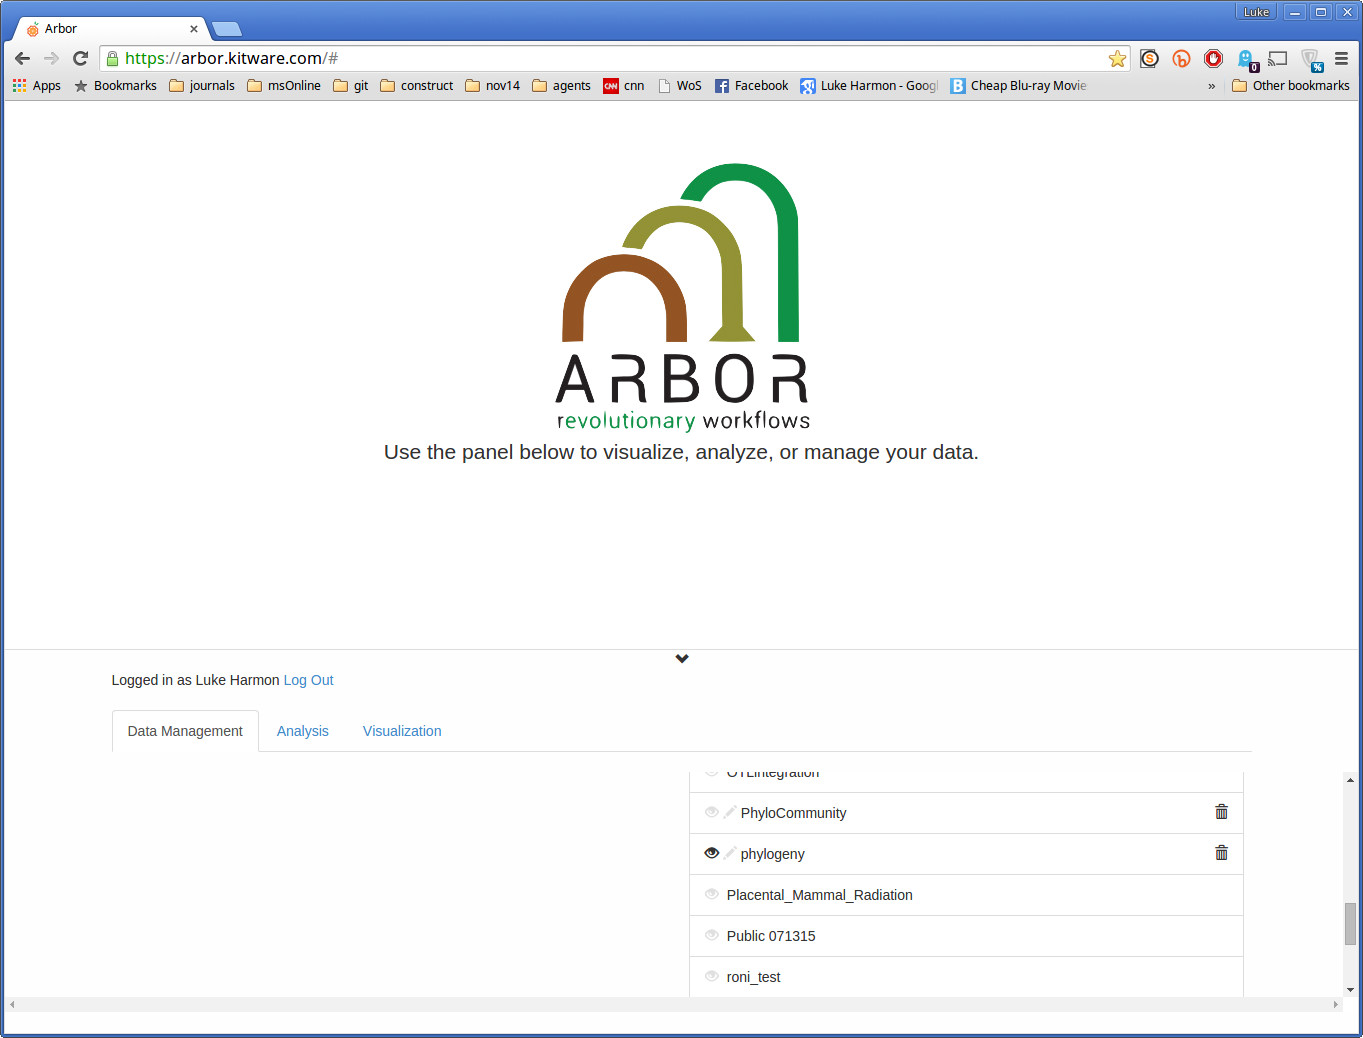Open the git bookmark folder
The image size is (1363, 1038).
click(x=351, y=86)
